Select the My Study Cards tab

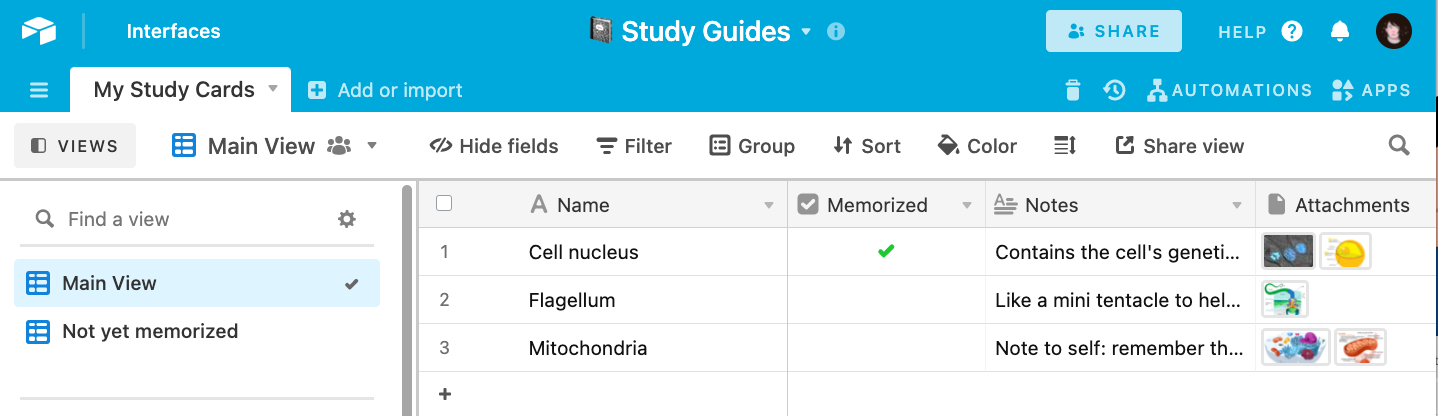point(173,90)
